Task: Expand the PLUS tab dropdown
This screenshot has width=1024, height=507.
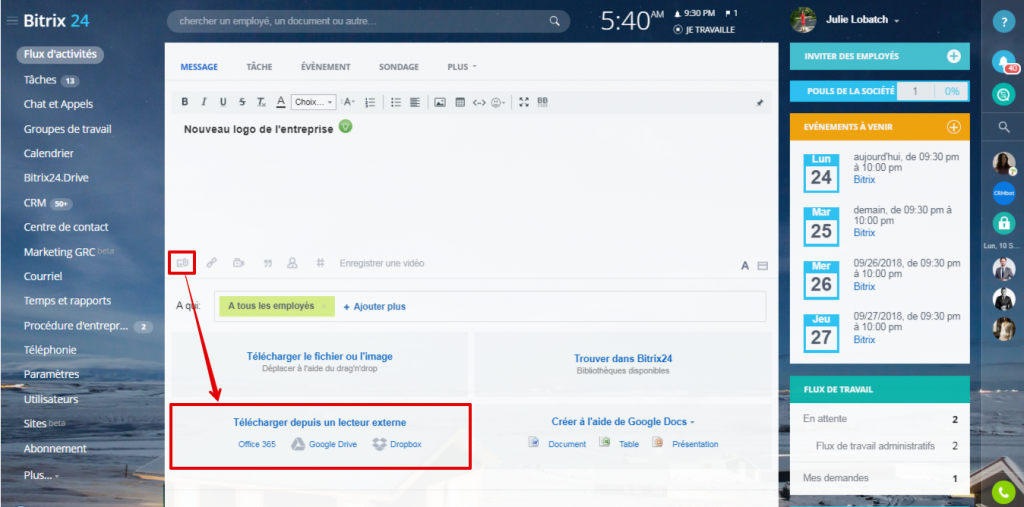Action: (x=462, y=67)
